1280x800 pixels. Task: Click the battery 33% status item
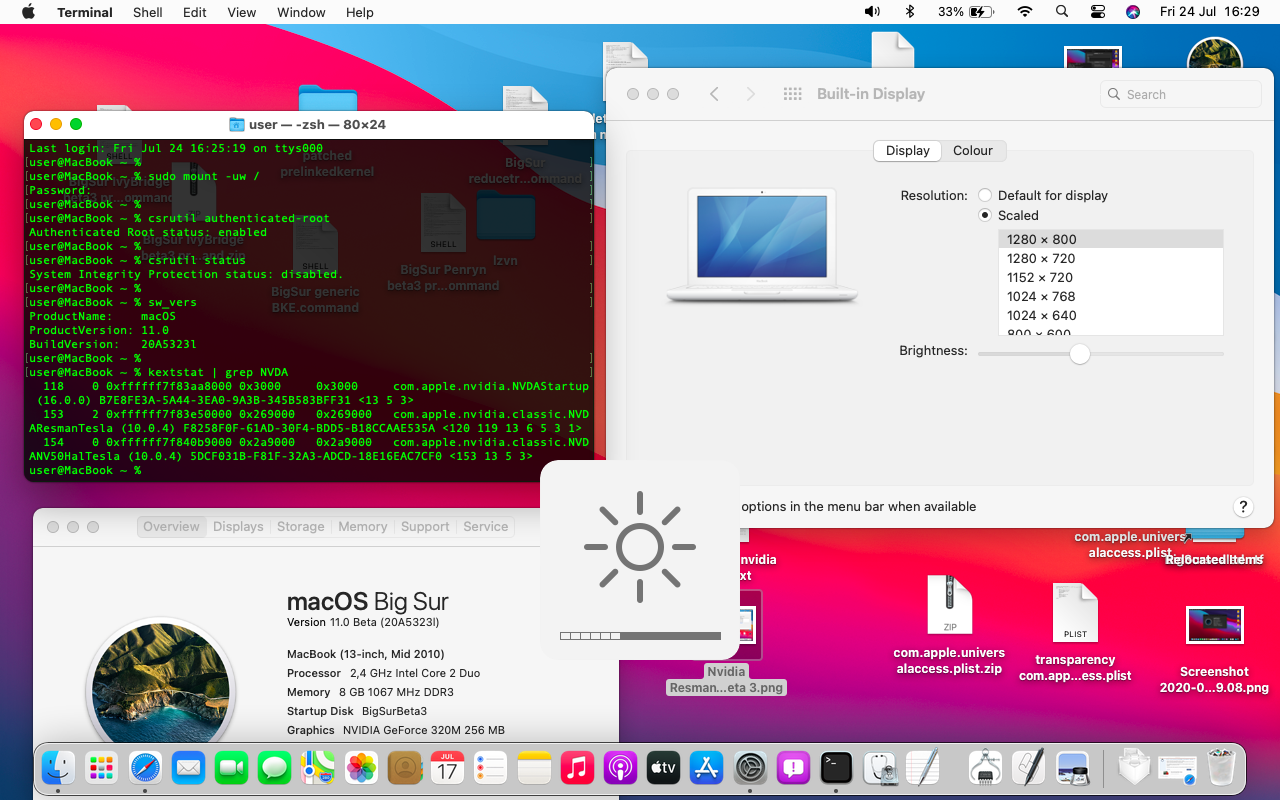[966, 12]
